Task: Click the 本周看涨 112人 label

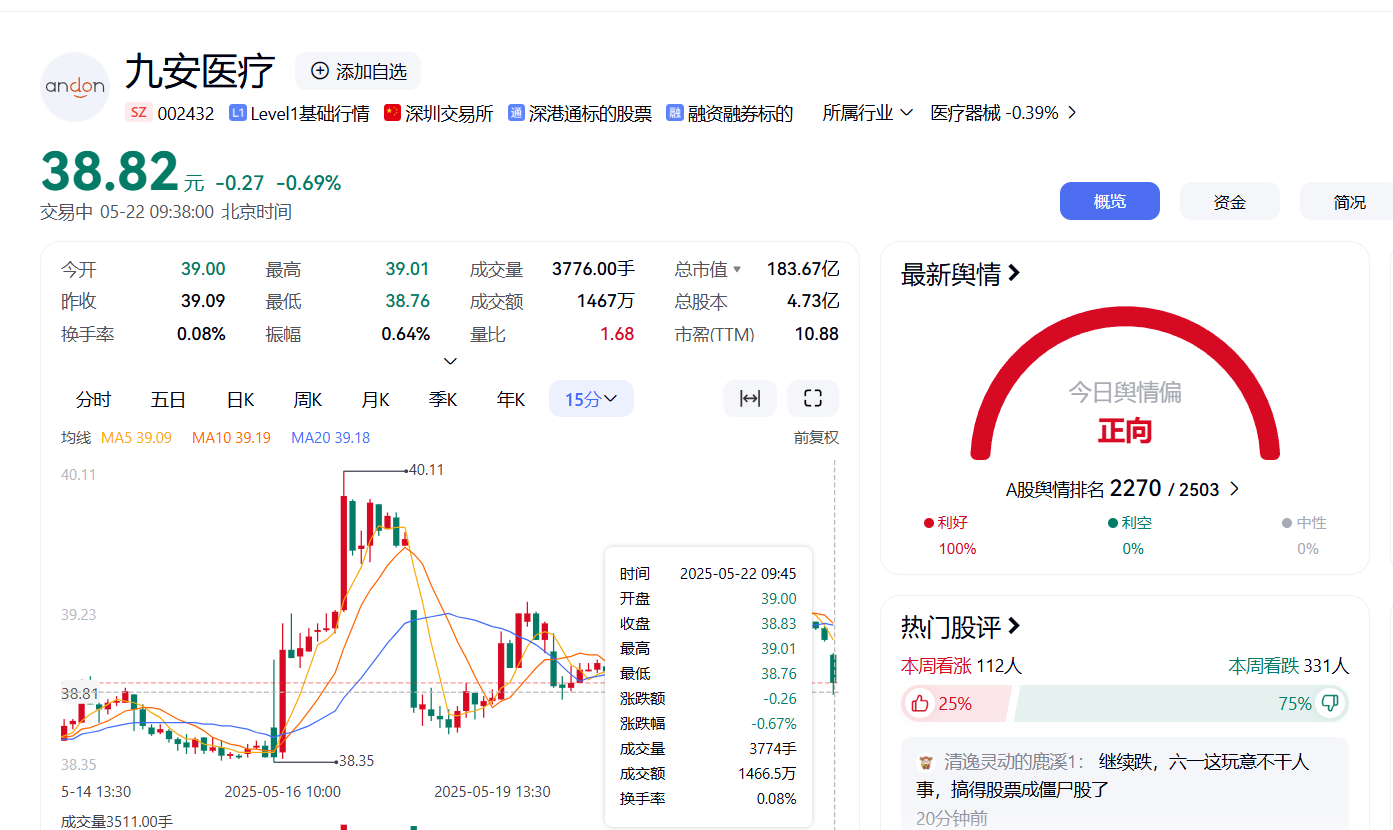Action: pos(961,666)
